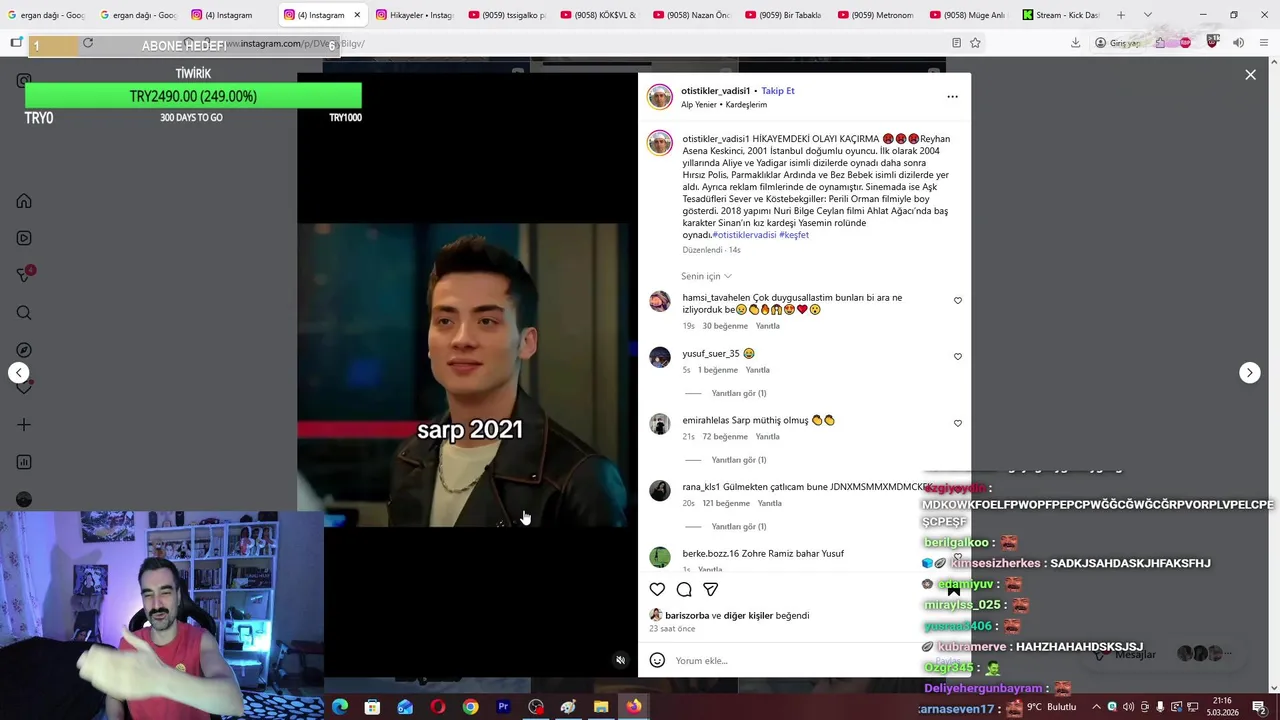Open Dashboard chart icon in sidebar
Viewport: 1280px width, 720px height.
point(24,462)
